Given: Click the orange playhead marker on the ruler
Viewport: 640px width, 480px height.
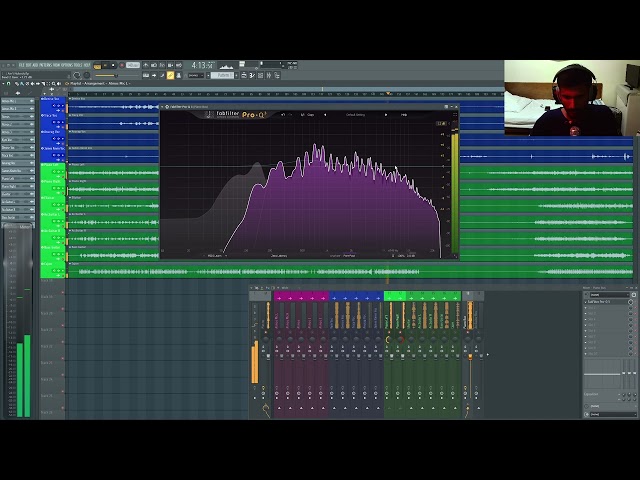Looking at the screenshot, I should click(x=388, y=93).
